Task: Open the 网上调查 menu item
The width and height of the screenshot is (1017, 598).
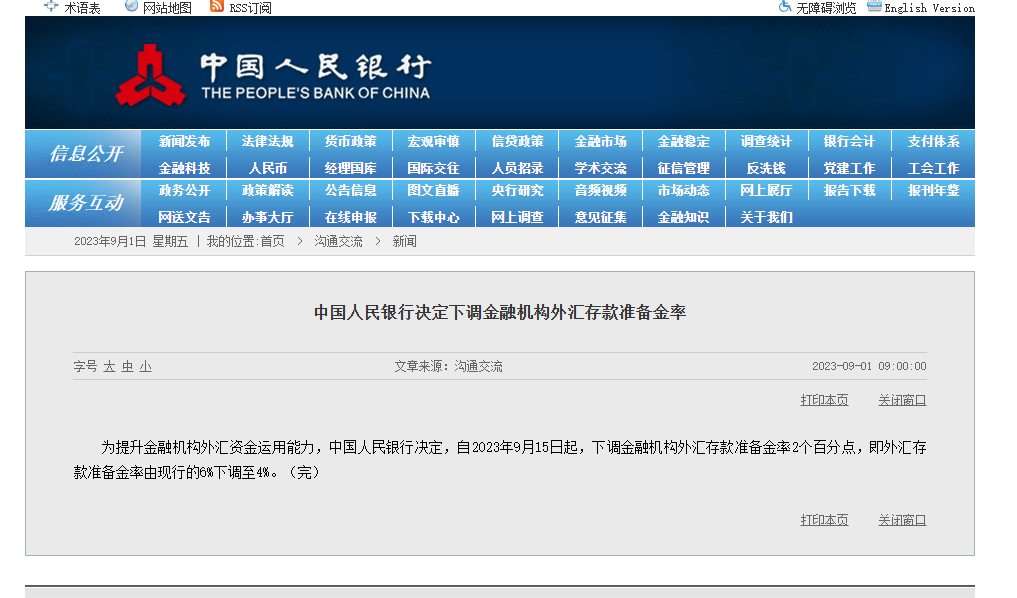Action: [517, 217]
